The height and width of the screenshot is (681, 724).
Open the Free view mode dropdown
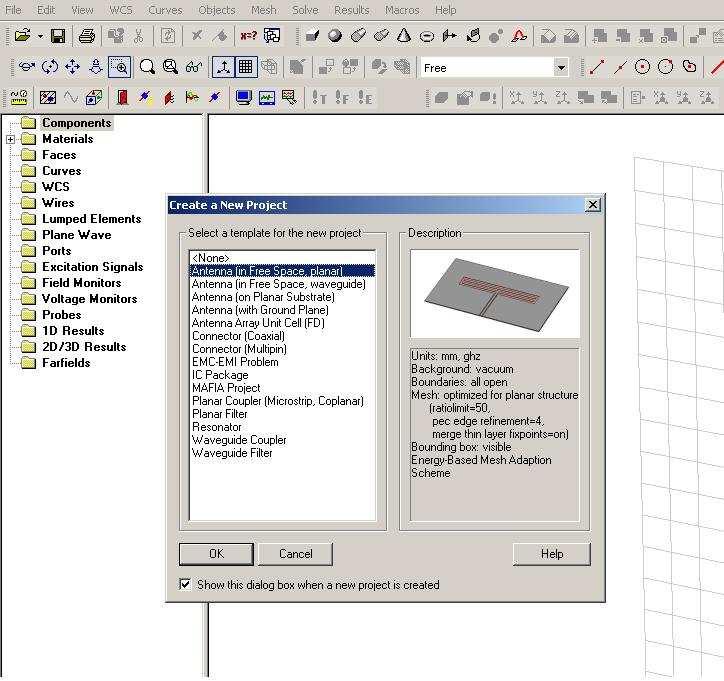point(561,68)
